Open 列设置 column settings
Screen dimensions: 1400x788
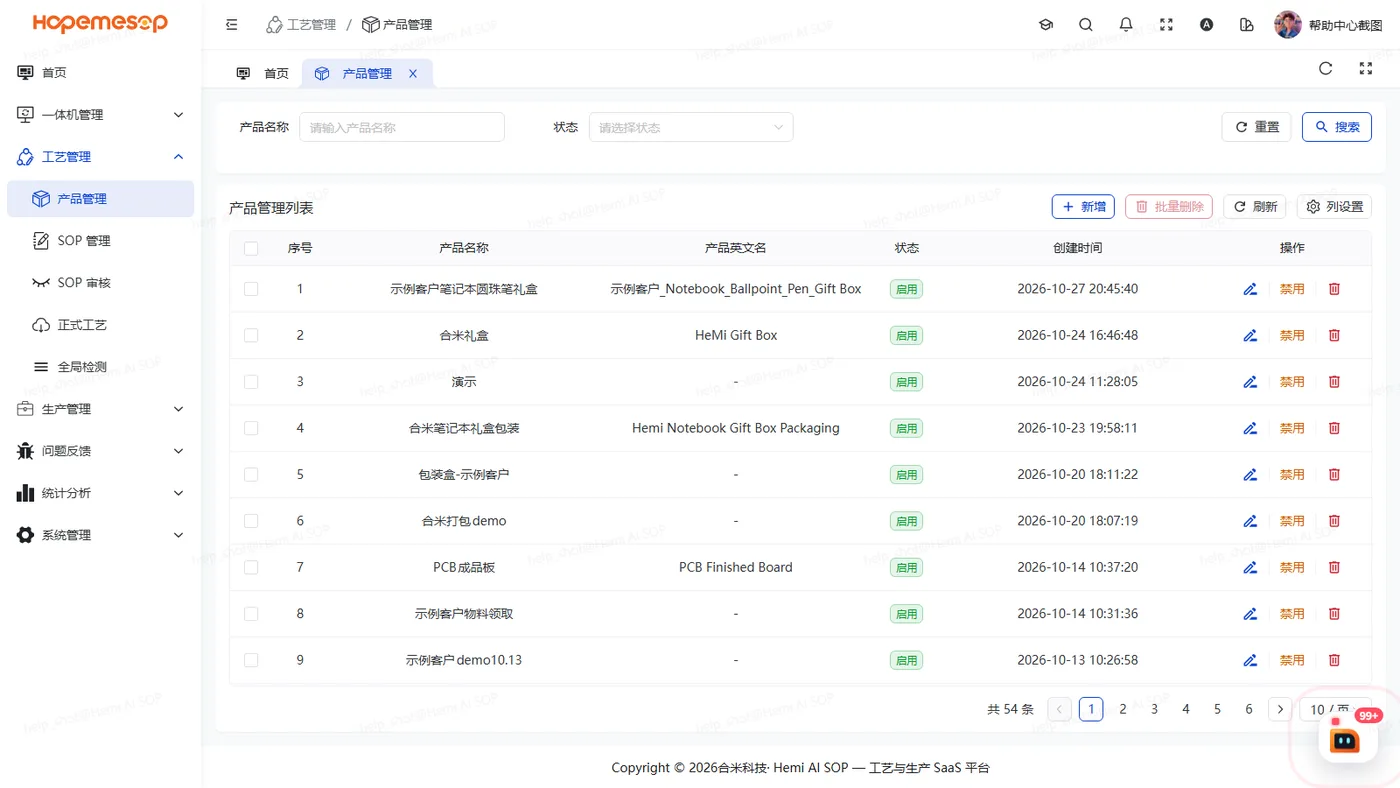point(1334,207)
